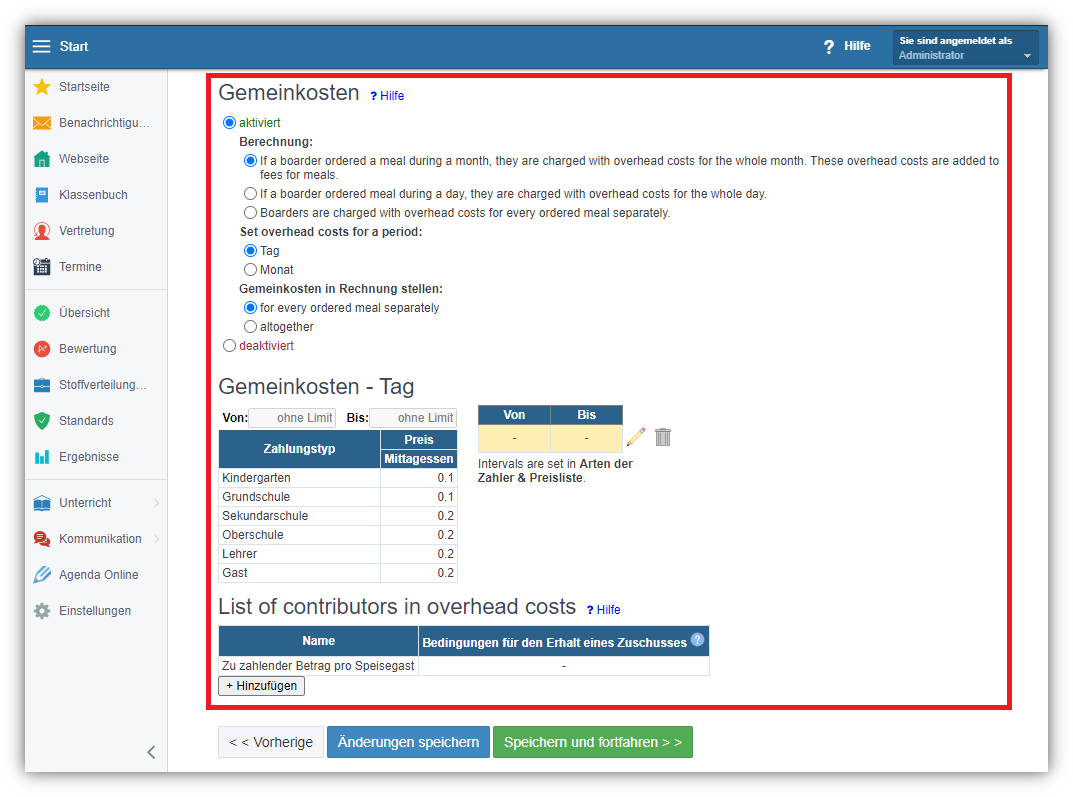Click the trash can delete icon
Image resolution: width=1073 pixels, height=797 pixels.
[663, 437]
